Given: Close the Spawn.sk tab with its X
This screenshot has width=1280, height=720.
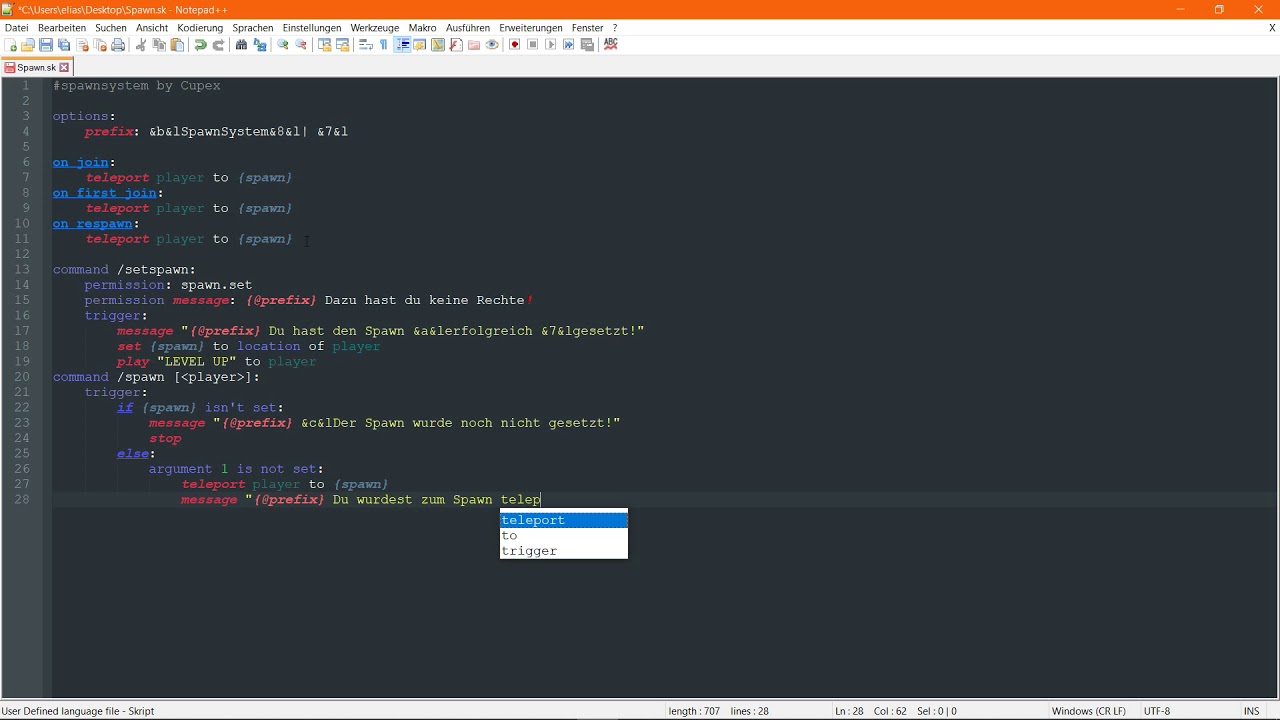Looking at the screenshot, I should [x=64, y=68].
